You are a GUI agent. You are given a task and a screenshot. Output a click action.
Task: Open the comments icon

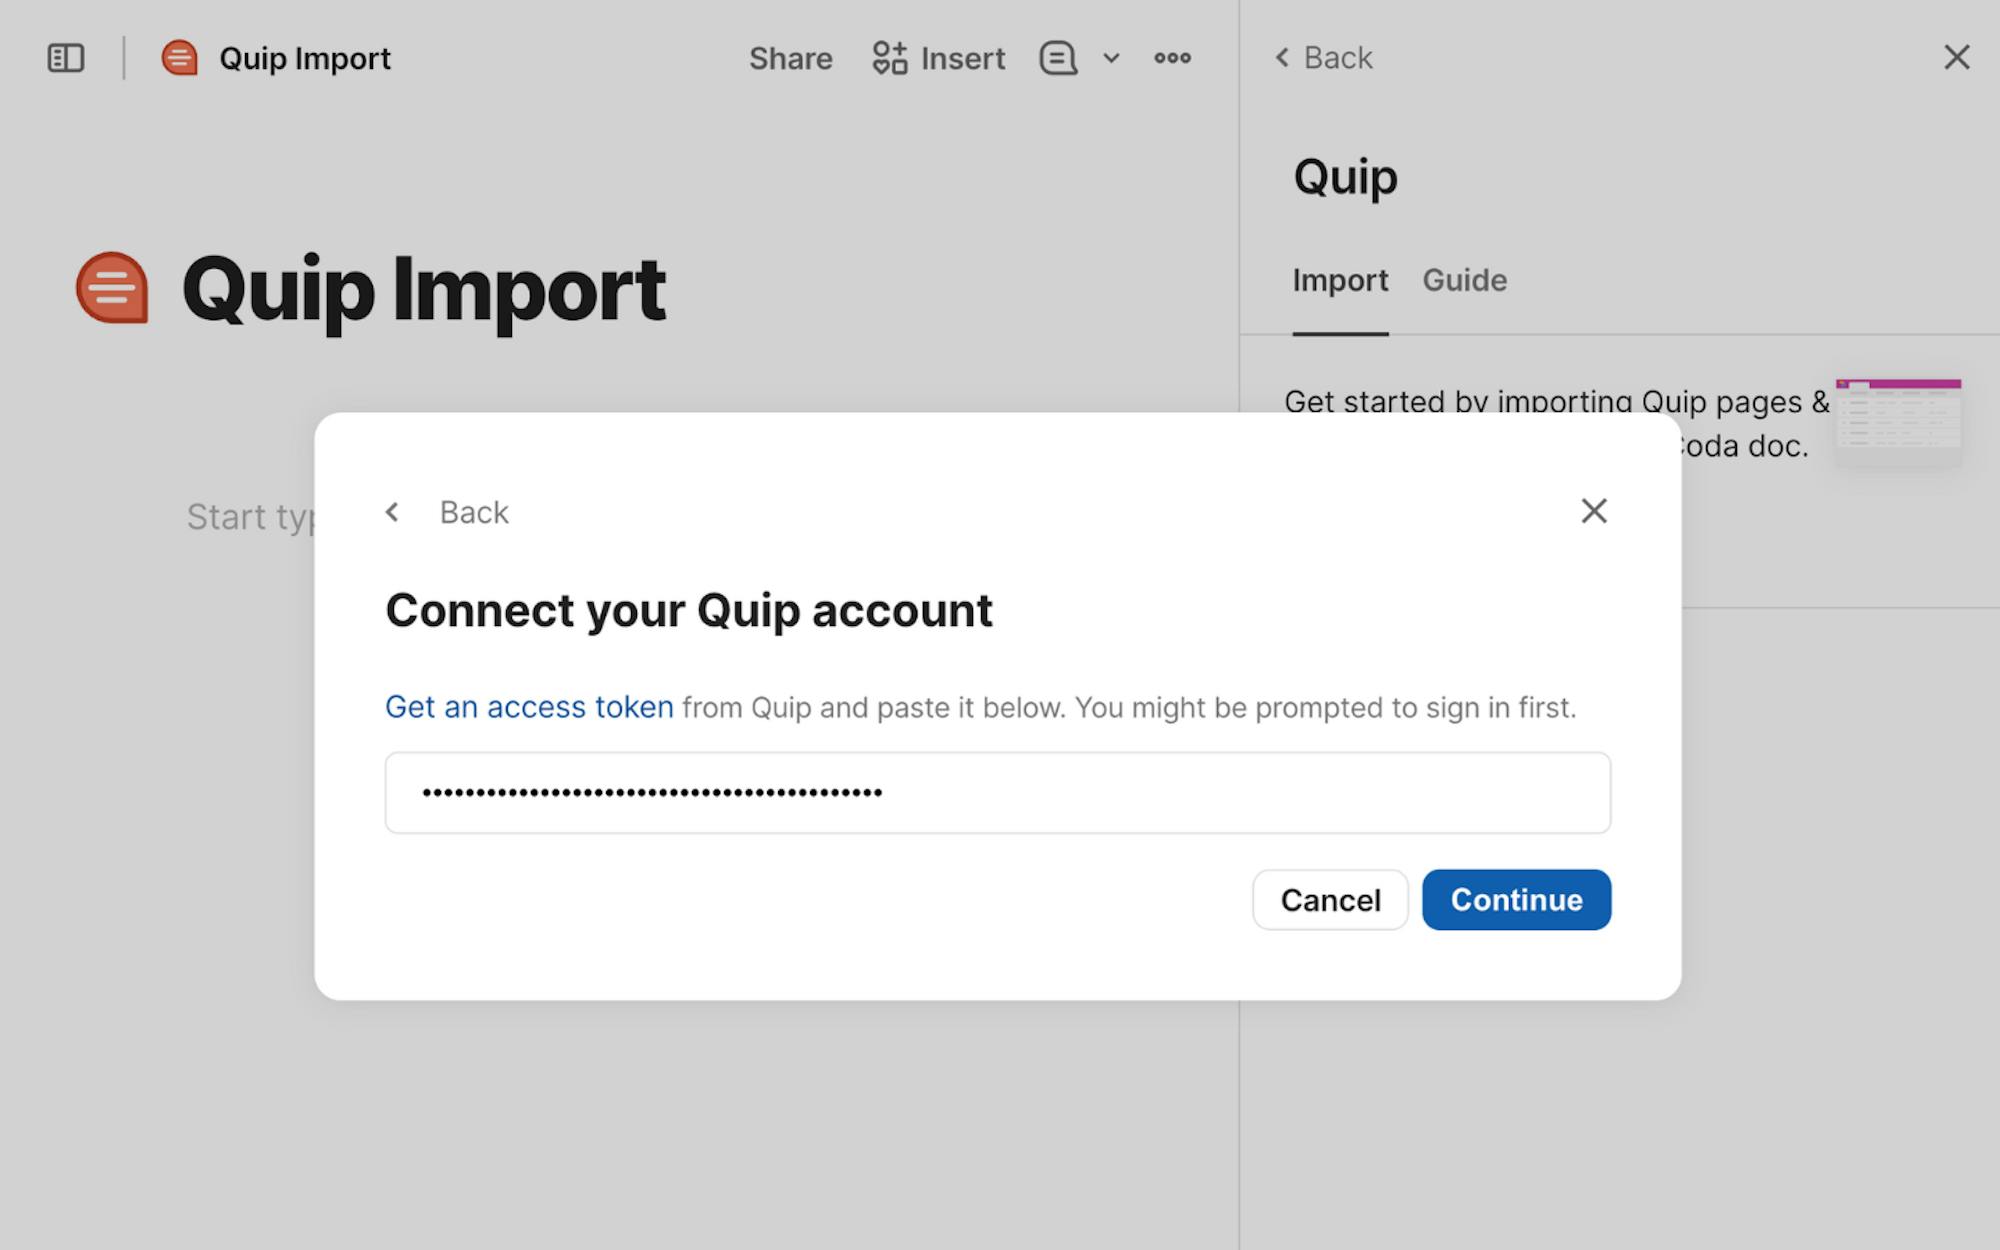(x=1058, y=58)
